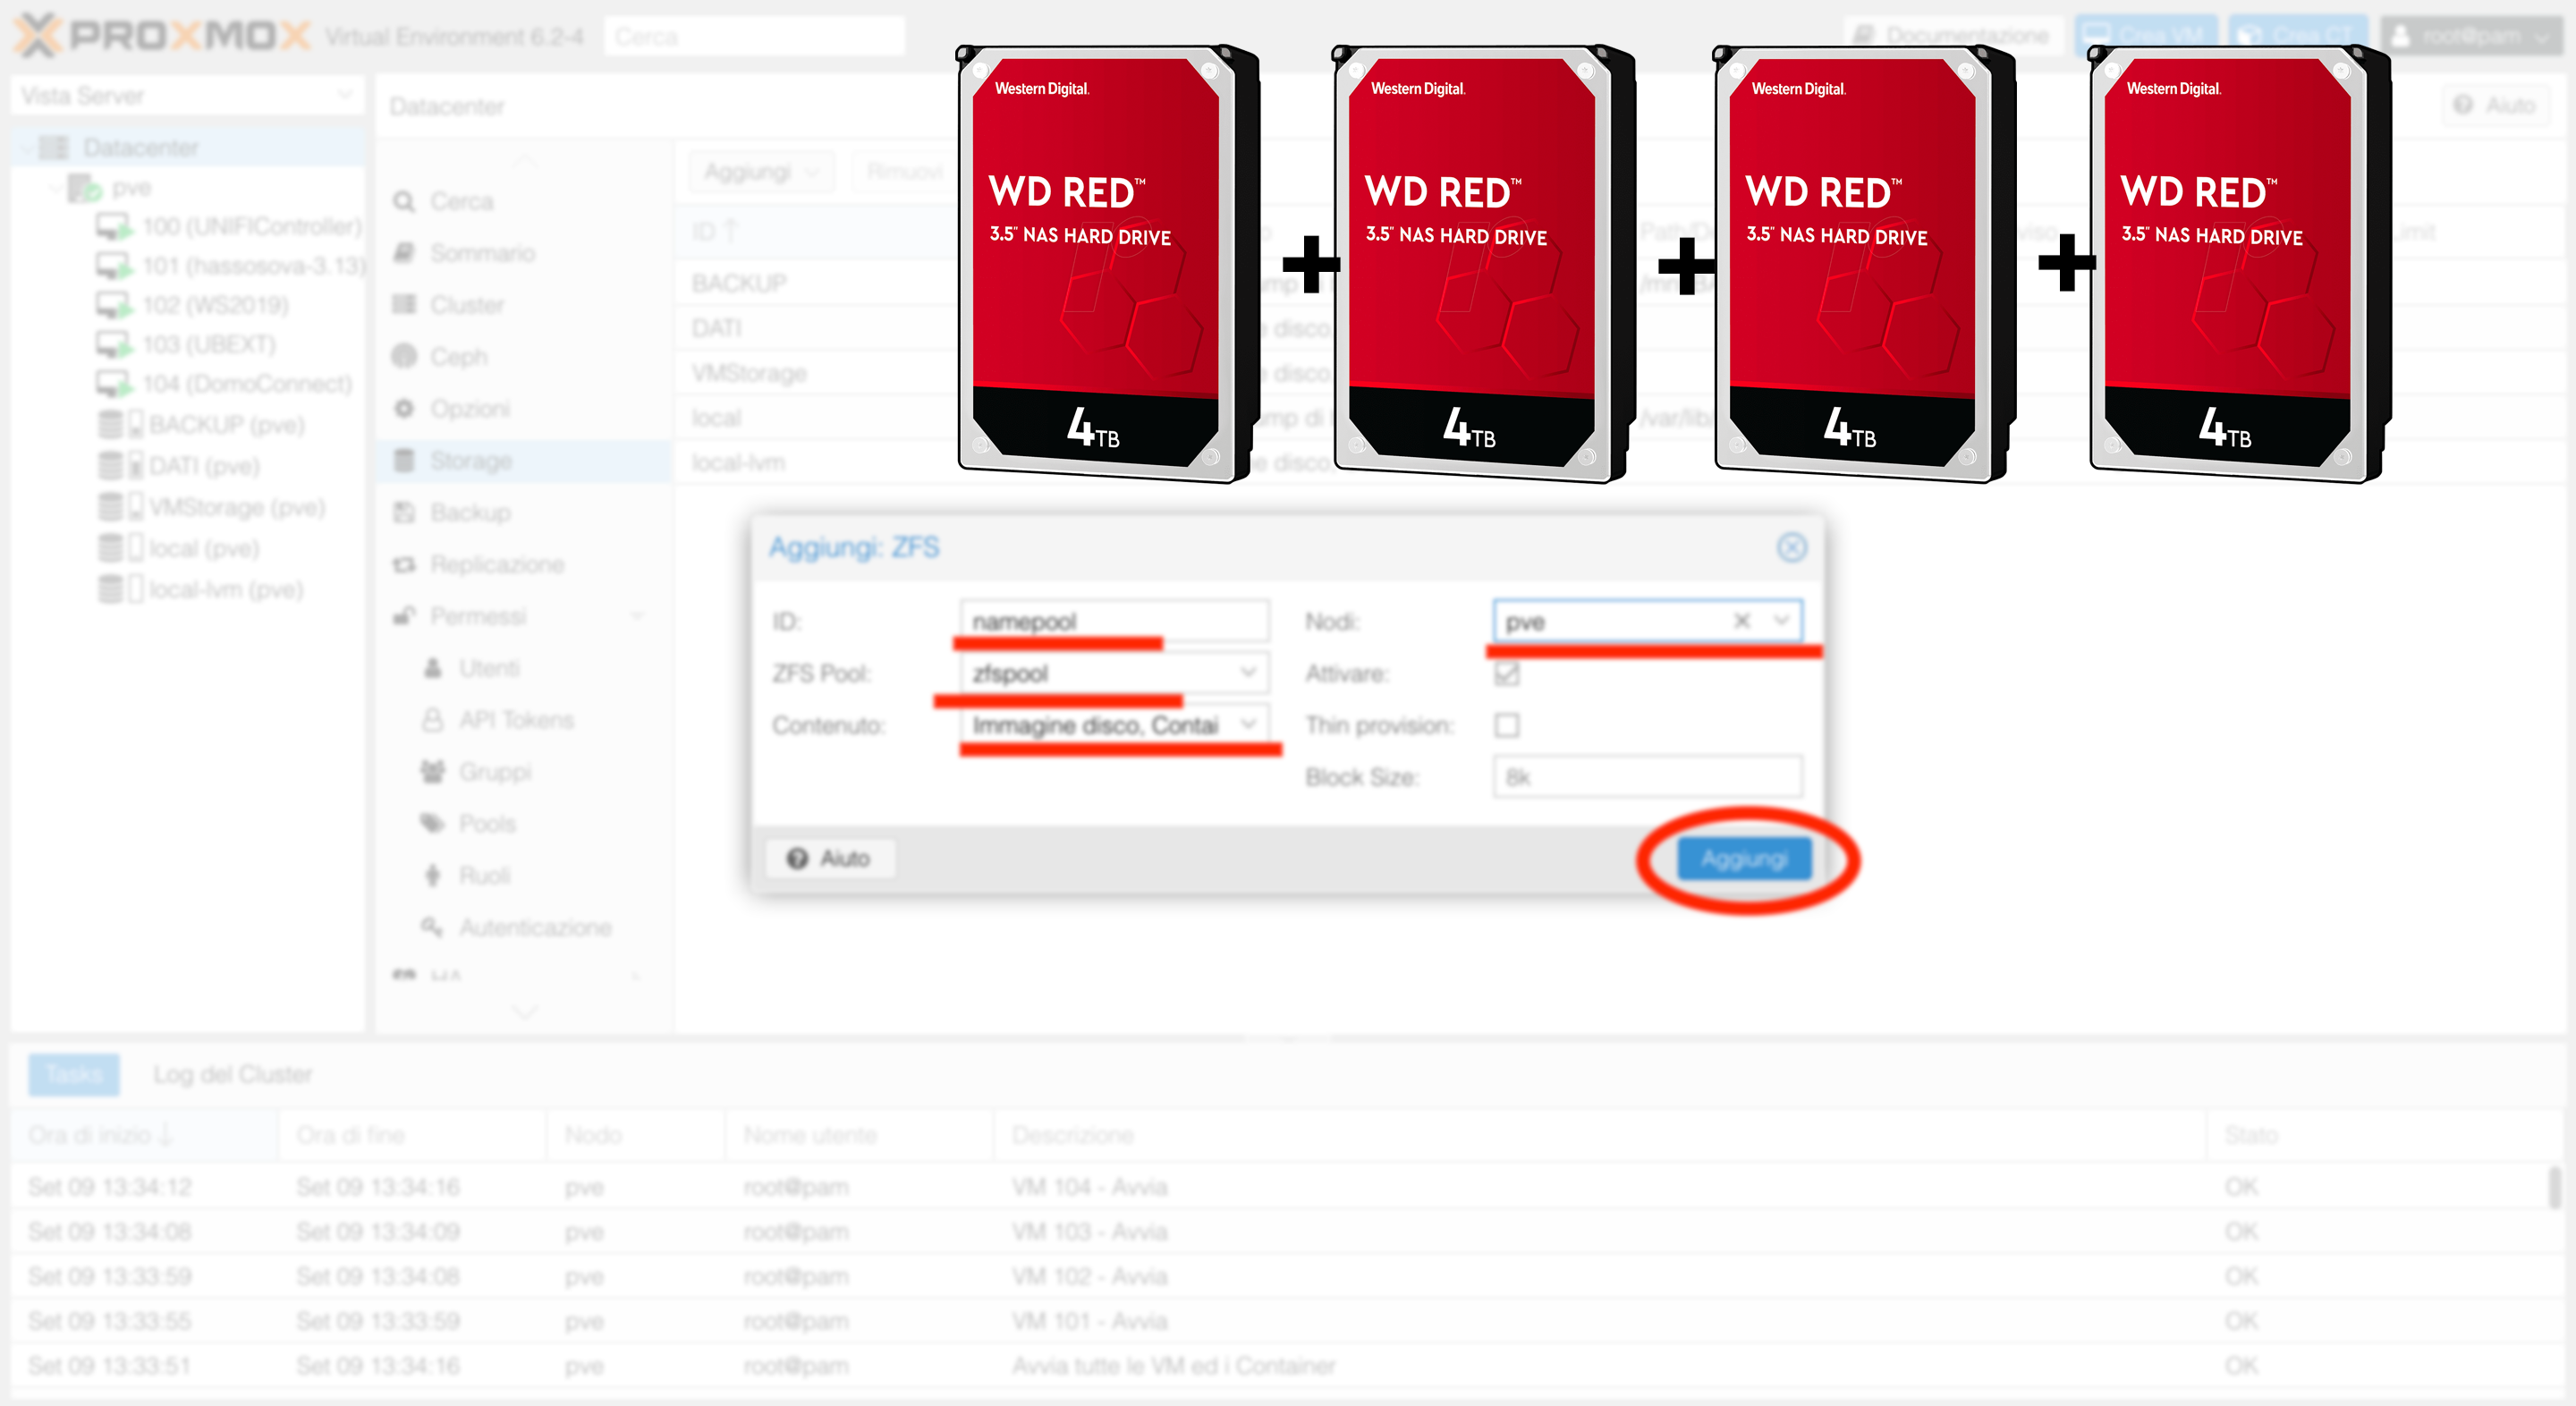2576x1406 pixels.
Task: Close the Aggiungi ZFS dialog
Action: click(x=1791, y=547)
